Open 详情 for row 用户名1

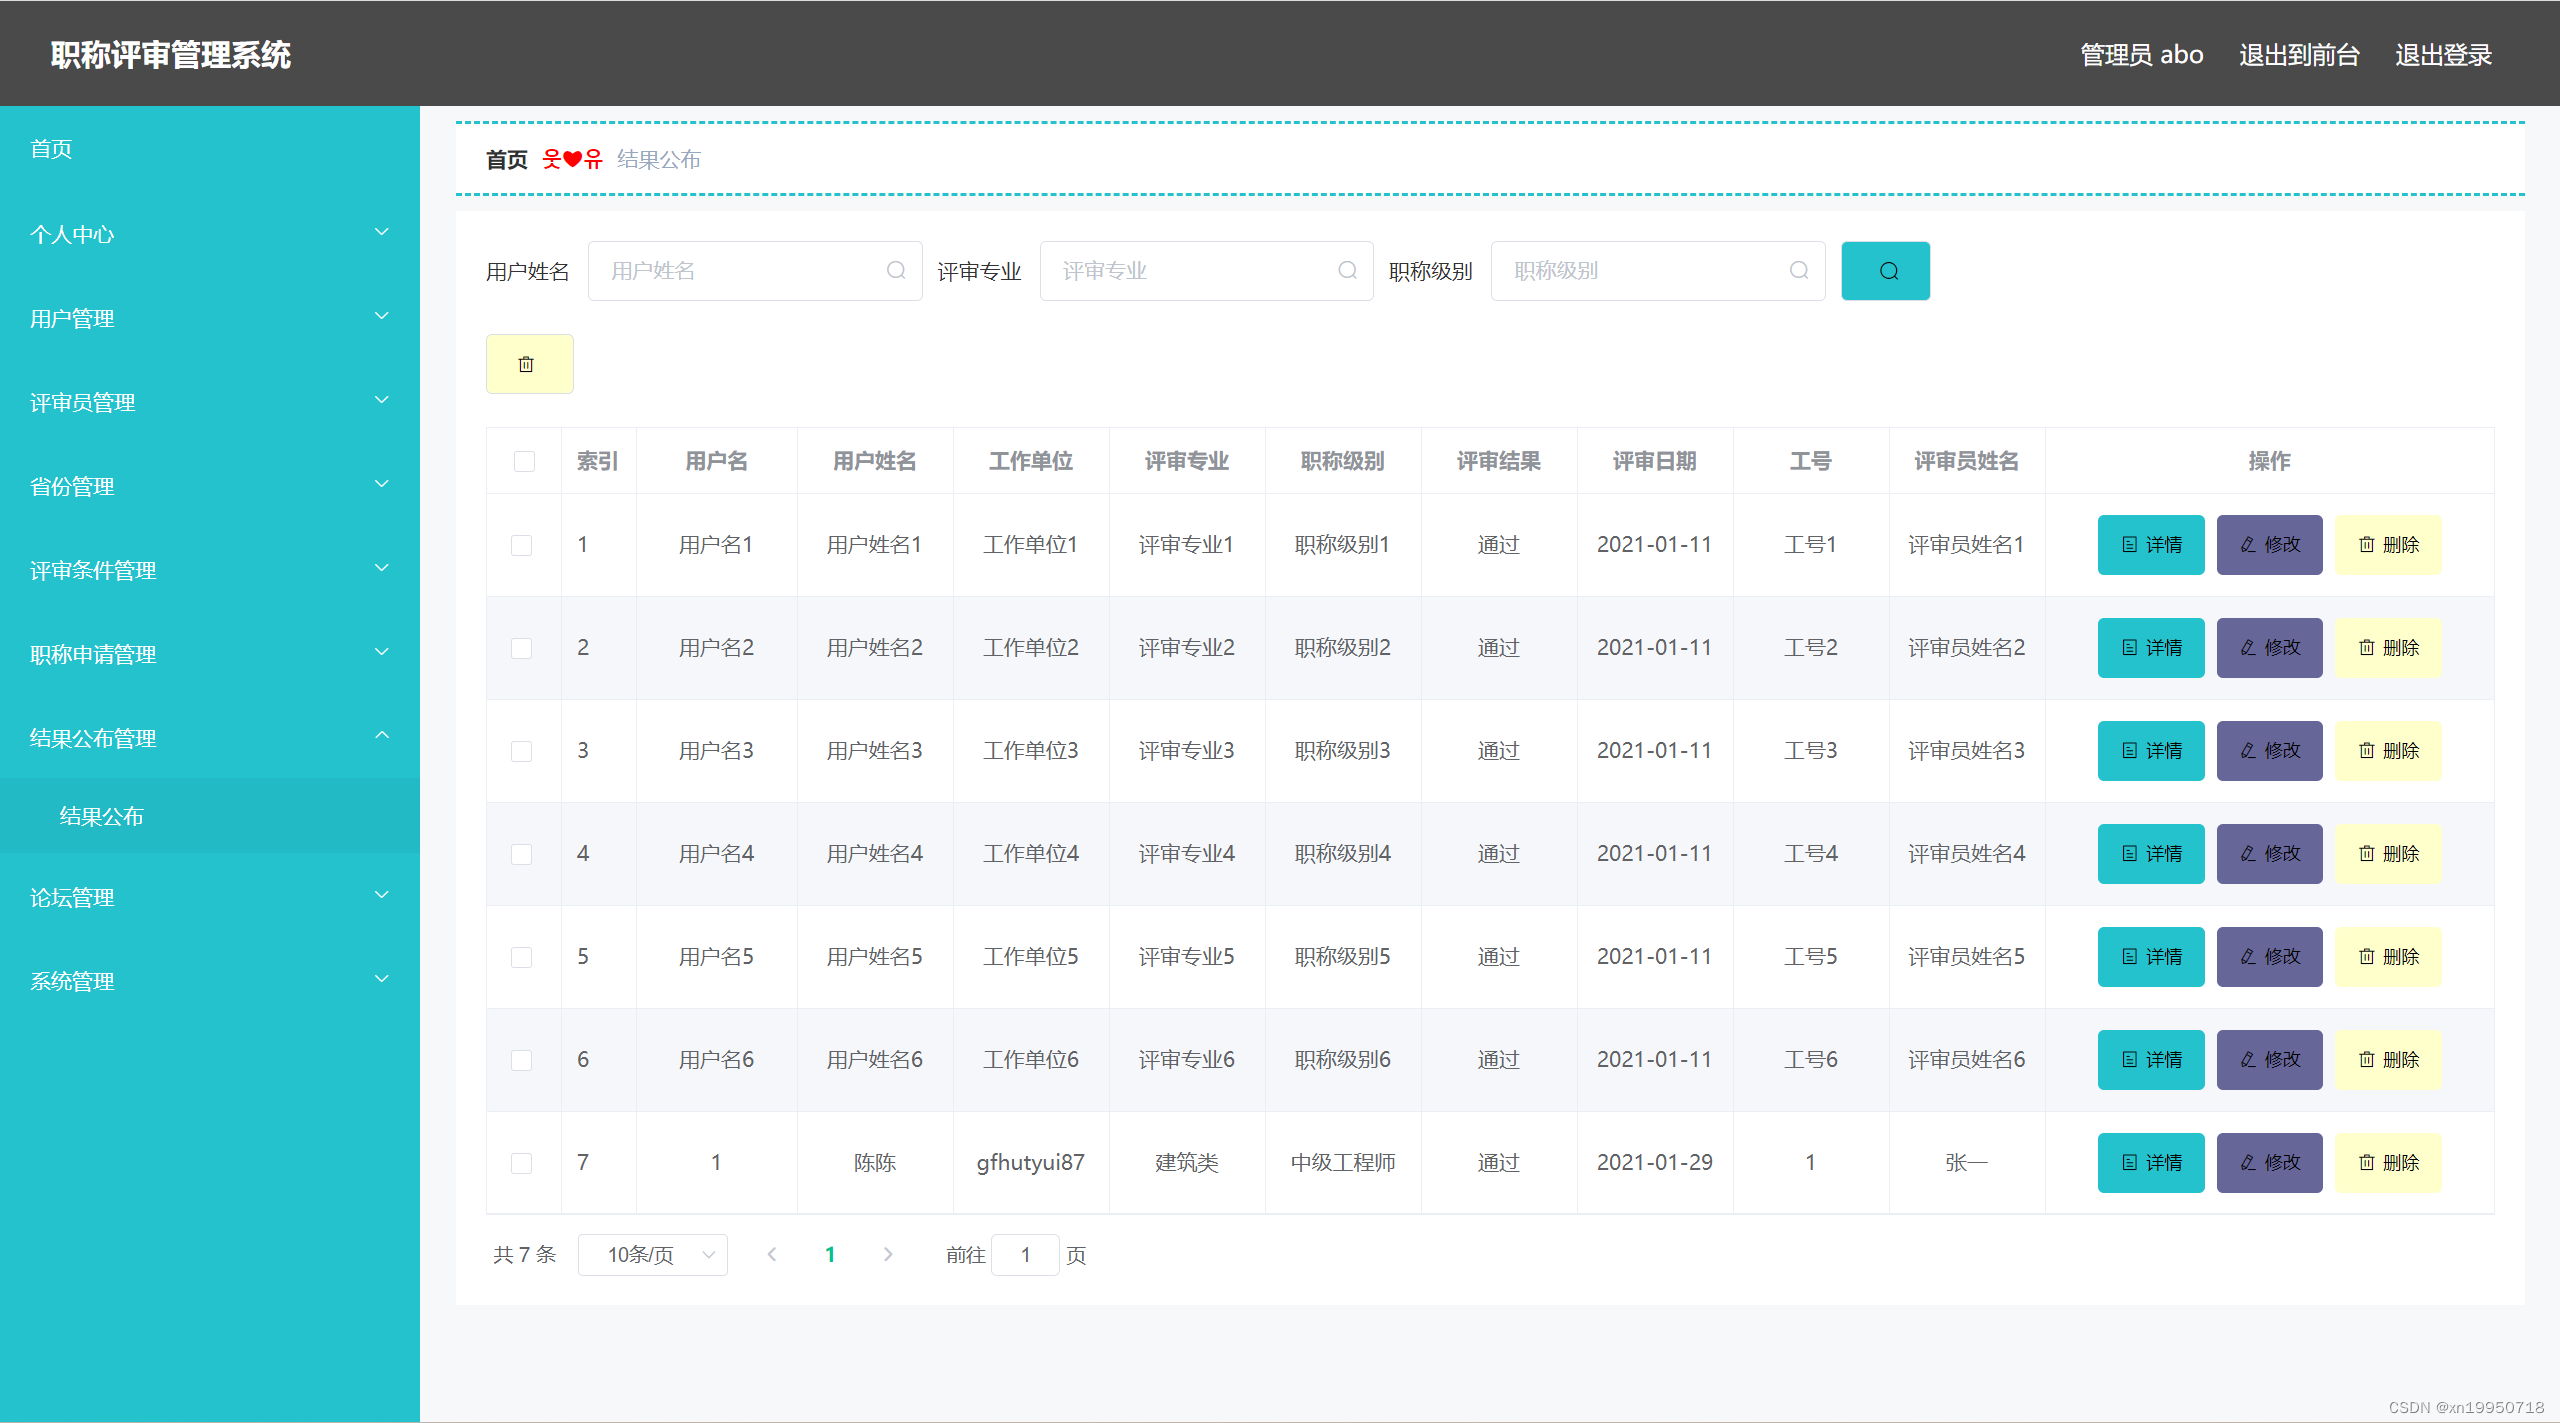point(2150,545)
